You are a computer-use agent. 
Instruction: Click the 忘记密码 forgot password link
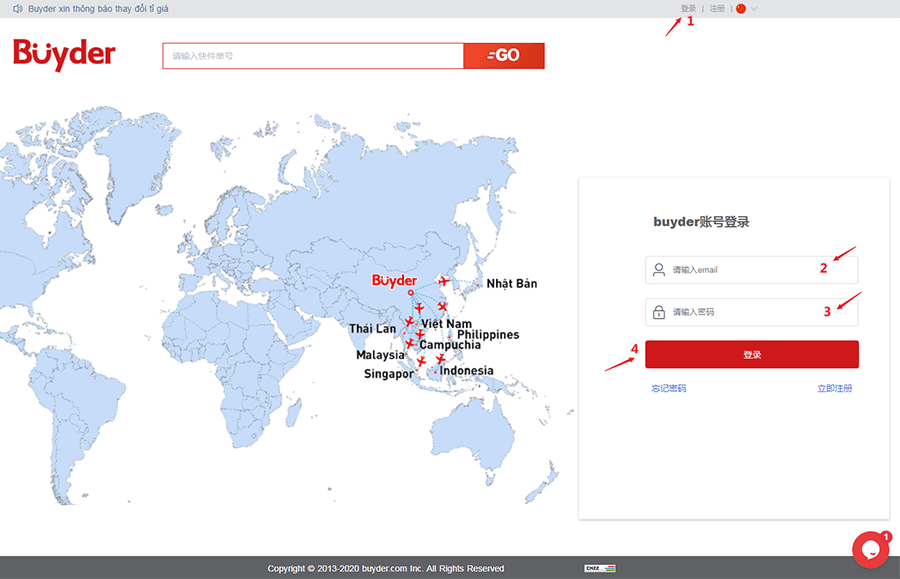(x=669, y=388)
